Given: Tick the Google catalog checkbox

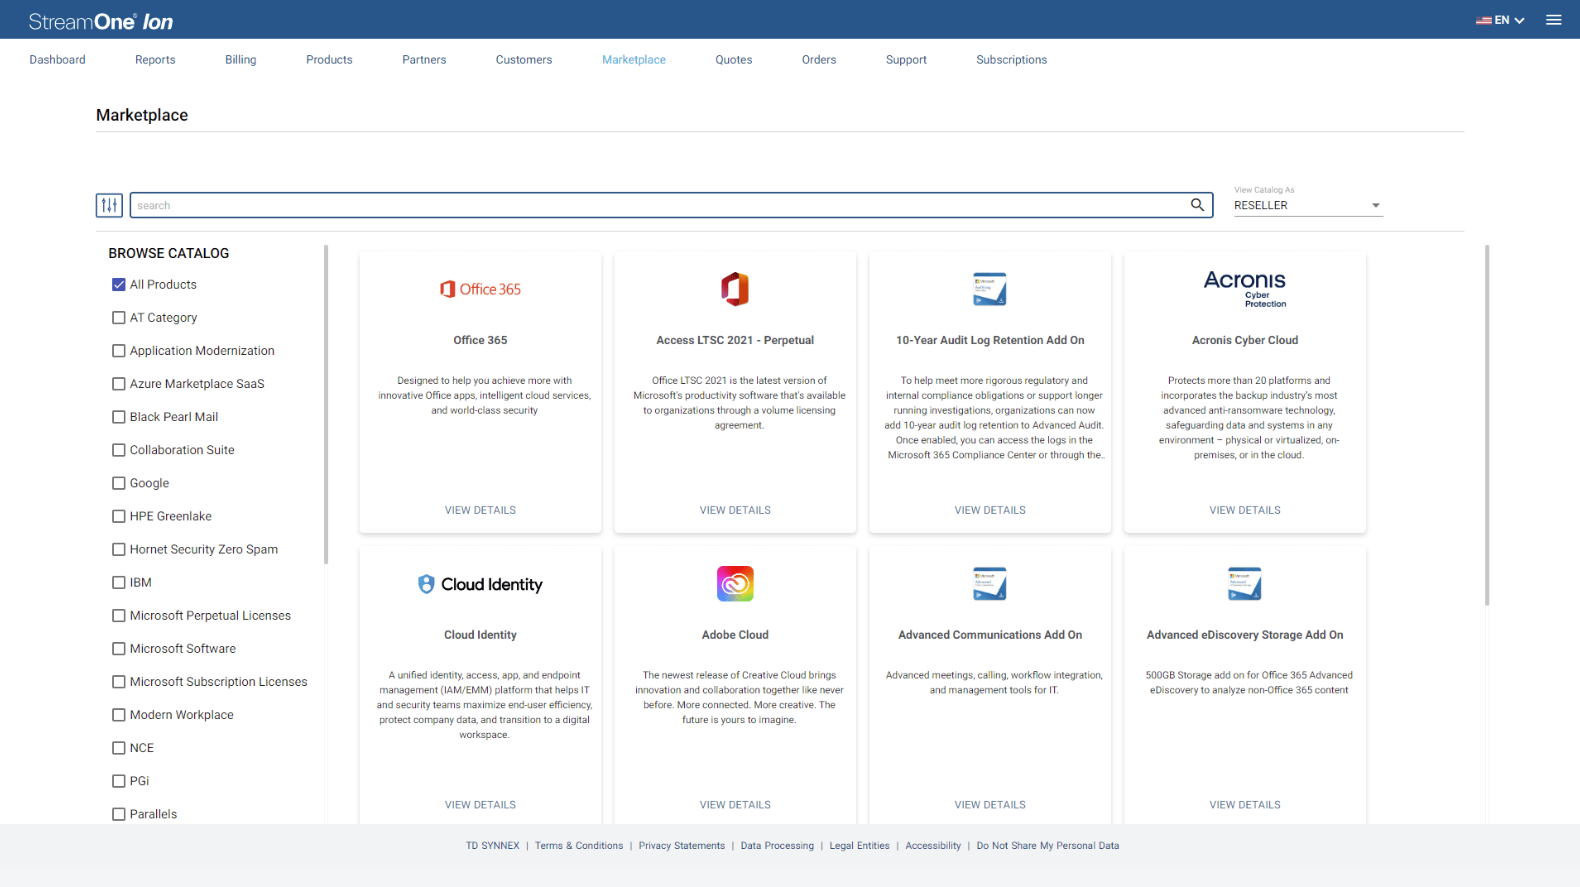Looking at the screenshot, I should click(119, 483).
